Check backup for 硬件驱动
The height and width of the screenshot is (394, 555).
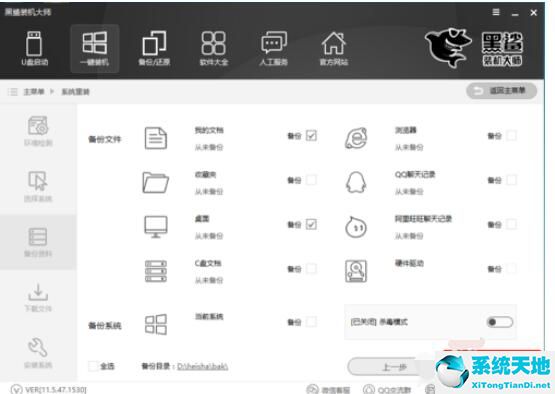(x=511, y=269)
